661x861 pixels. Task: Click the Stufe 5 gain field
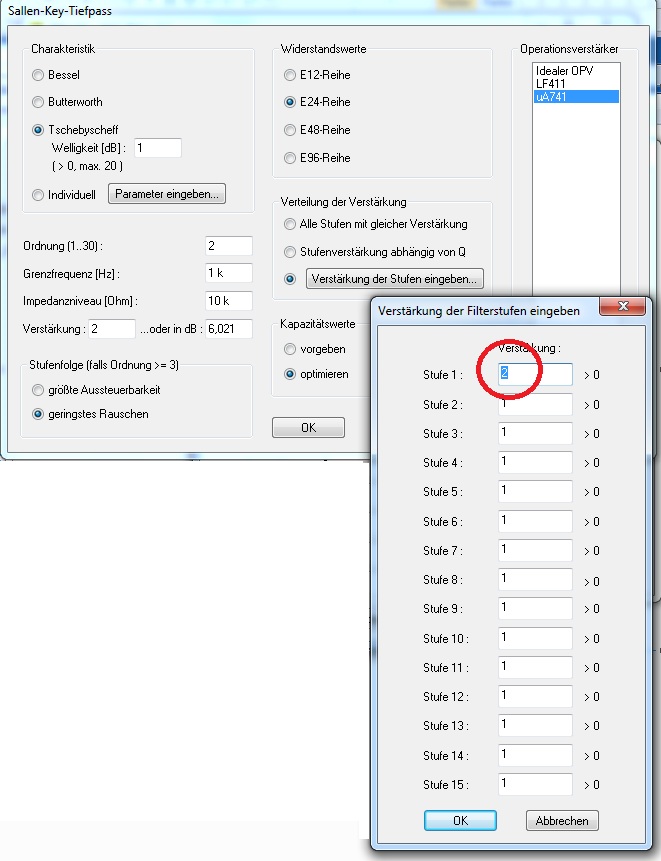pos(535,491)
